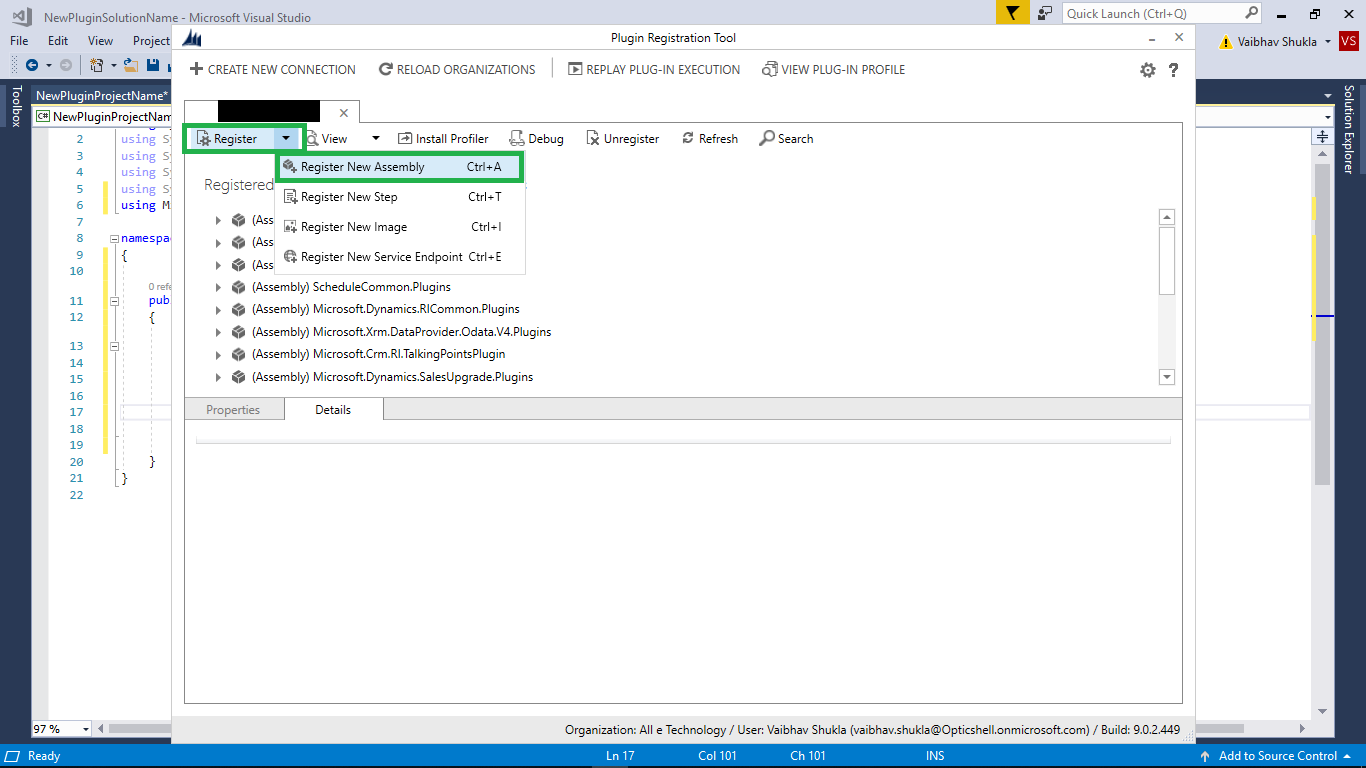Refresh the registered assemblies list
The height and width of the screenshot is (768, 1366).
click(x=709, y=138)
